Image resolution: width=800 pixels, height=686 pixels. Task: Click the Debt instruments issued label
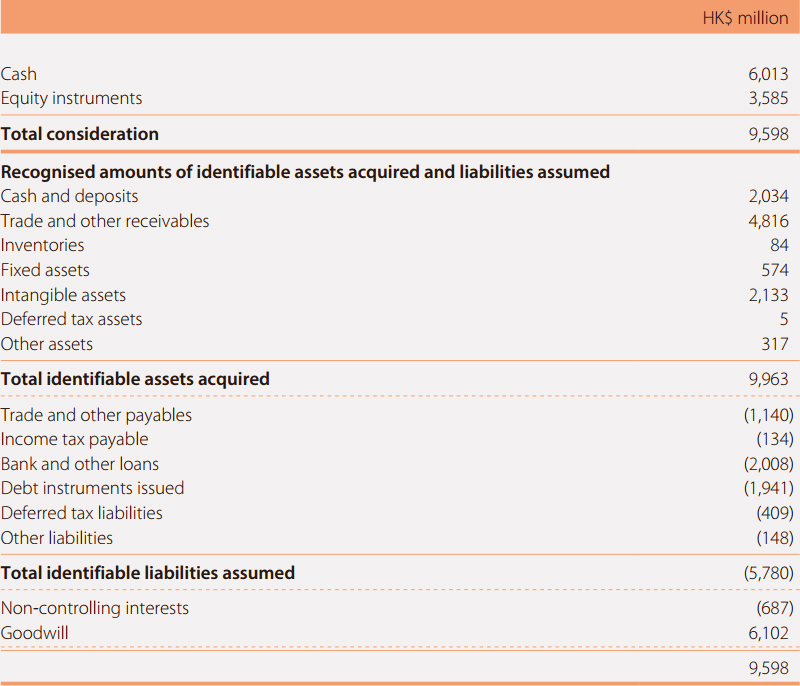click(x=92, y=489)
